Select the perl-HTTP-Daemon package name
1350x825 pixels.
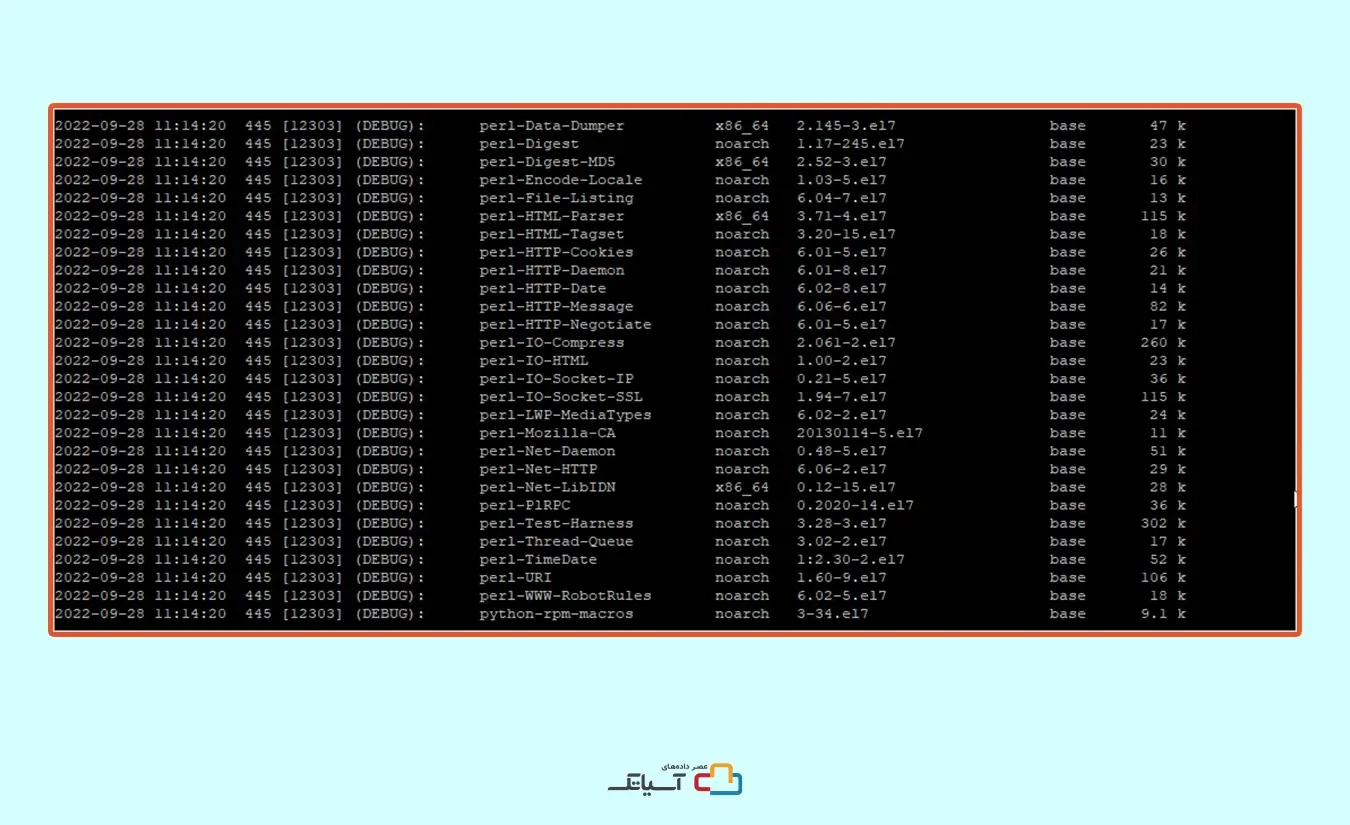pyautogui.click(x=551, y=270)
